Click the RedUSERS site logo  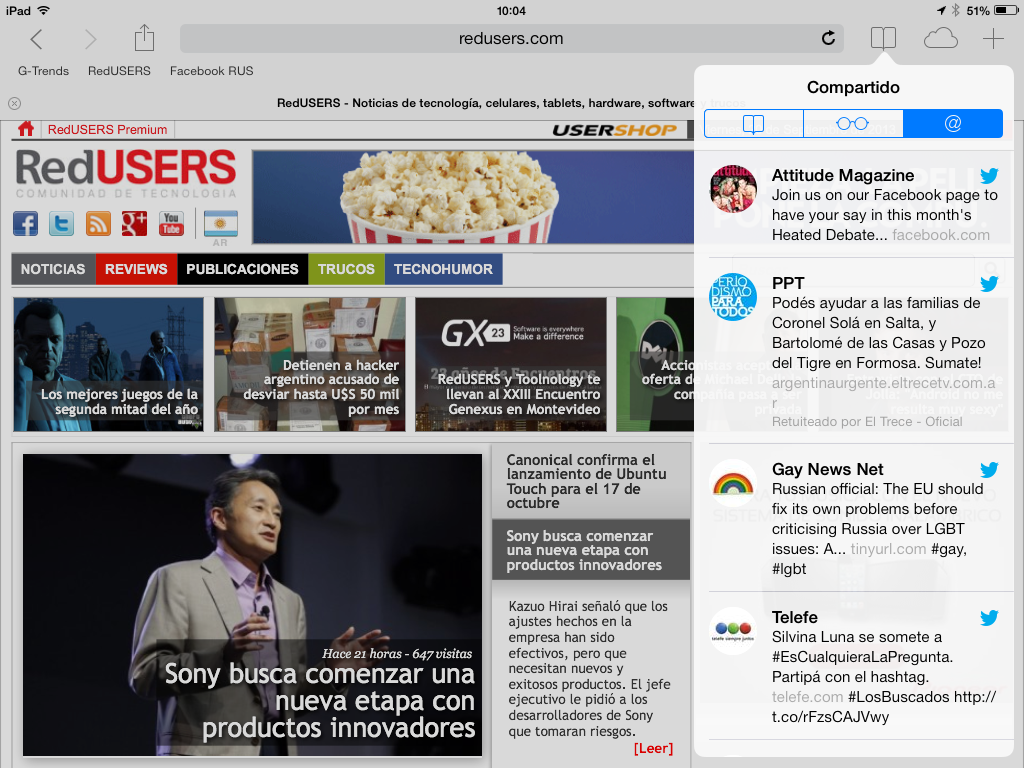(125, 172)
